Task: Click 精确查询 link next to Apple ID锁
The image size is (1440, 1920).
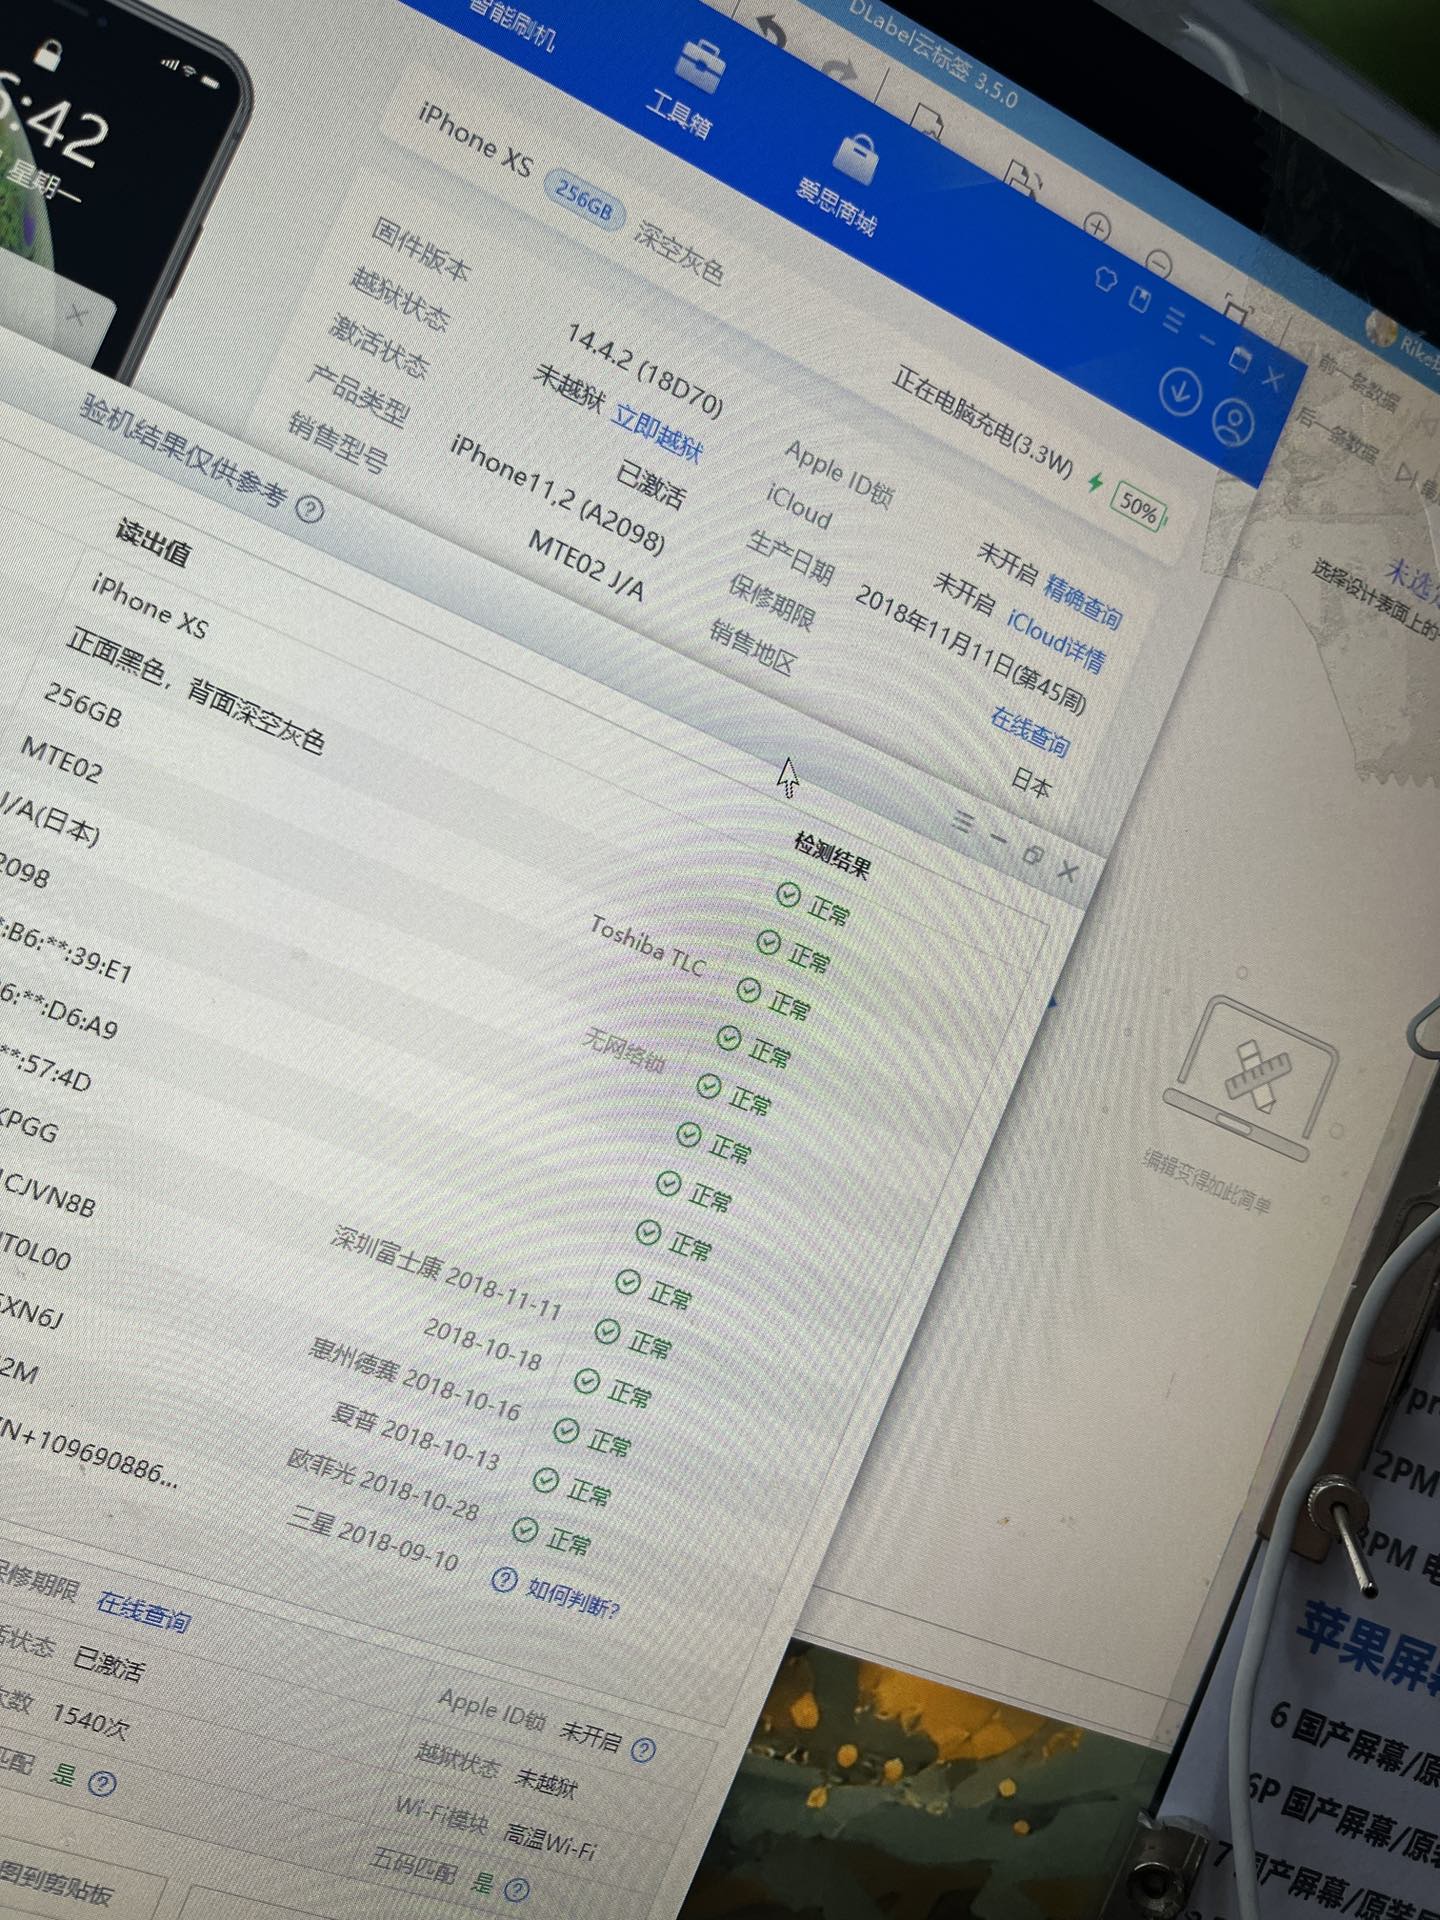Action: click(1082, 600)
